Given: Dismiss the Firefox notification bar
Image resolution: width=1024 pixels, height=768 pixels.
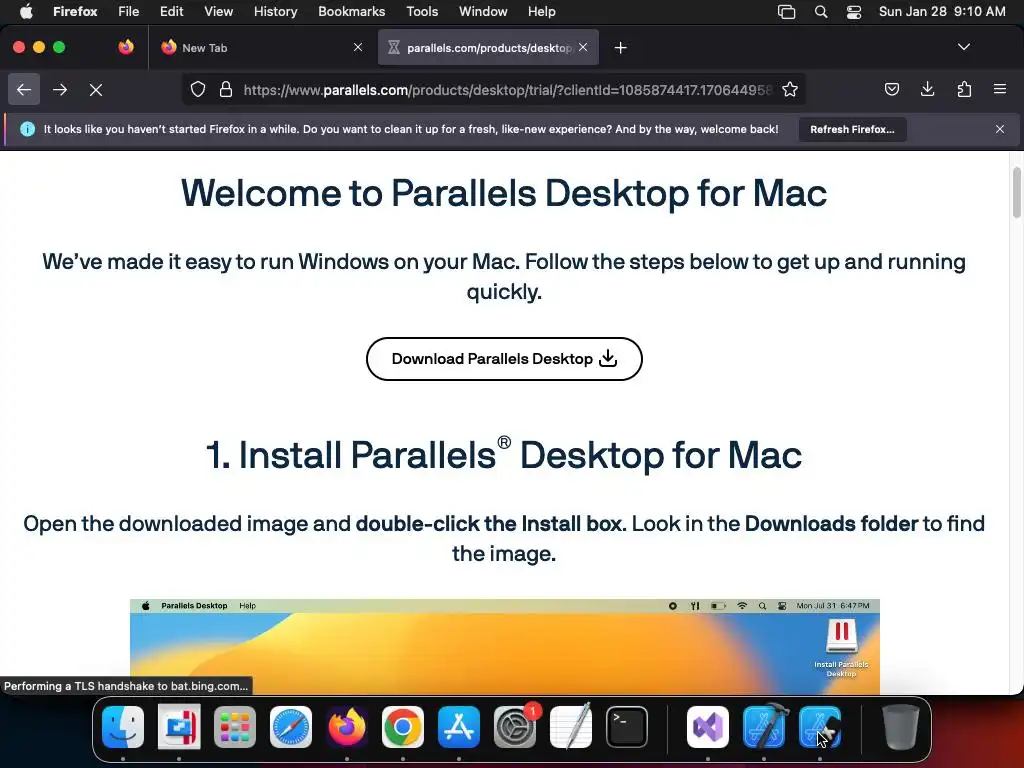Looking at the screenshot, I should click(x=1000, y=129).
